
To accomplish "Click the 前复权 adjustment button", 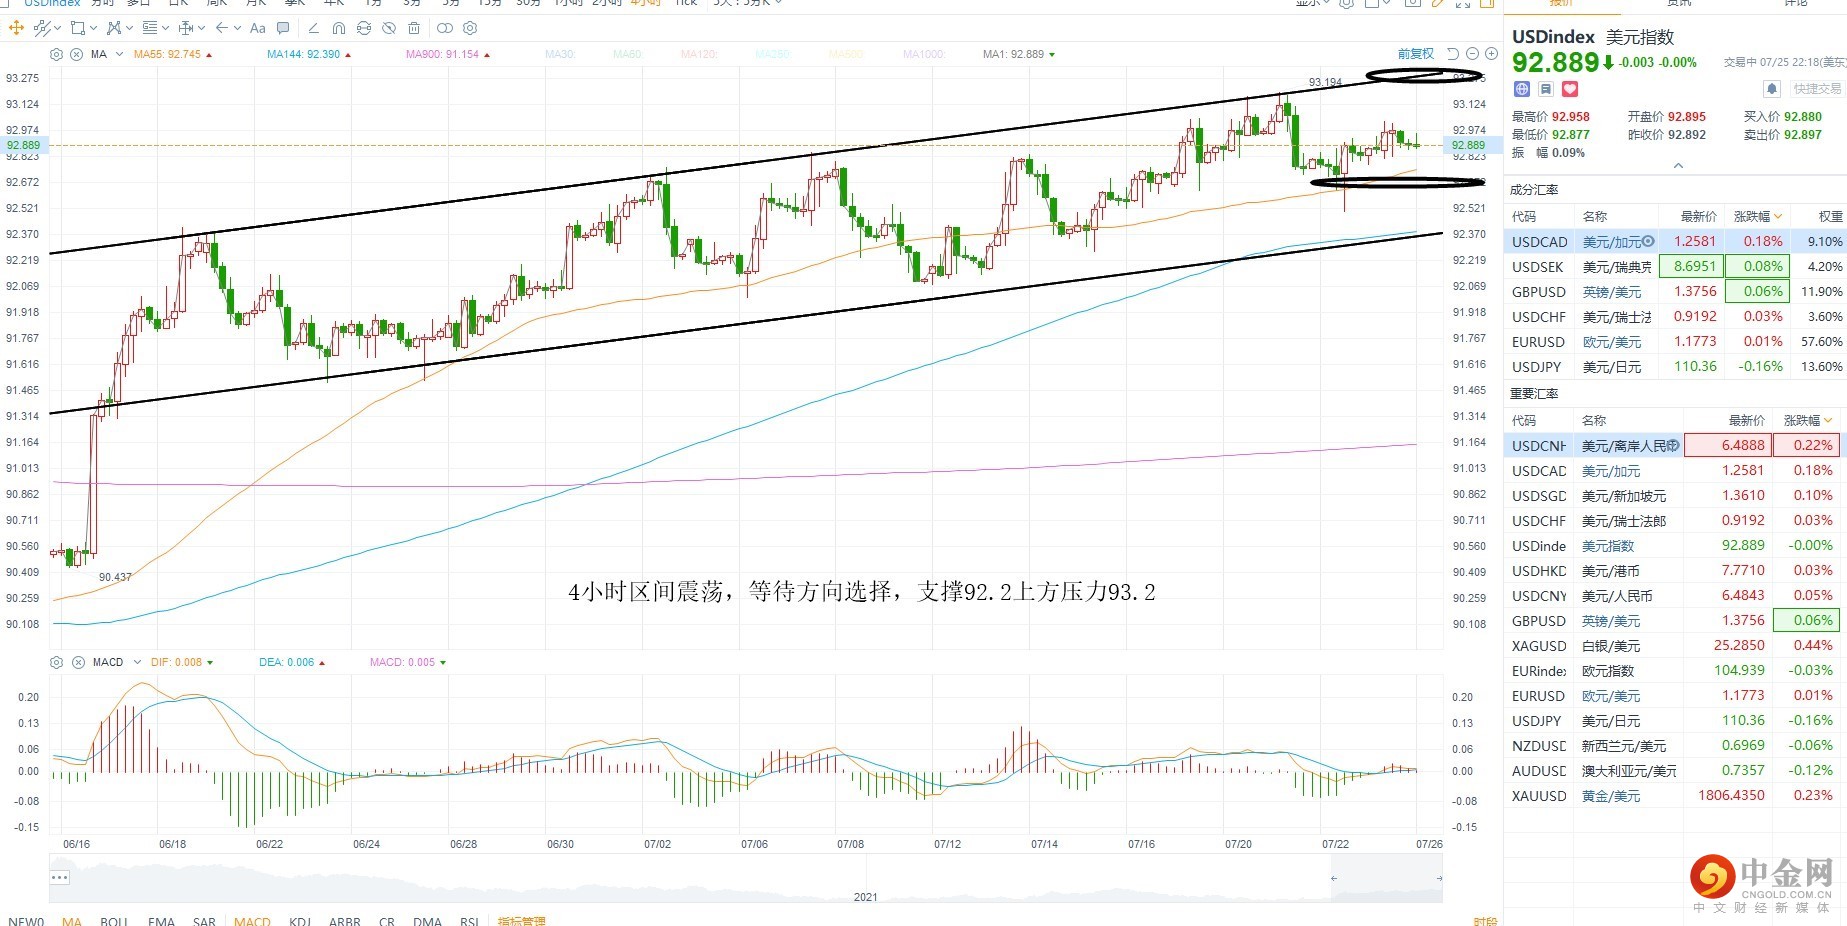I will [x=1415, y=54].
